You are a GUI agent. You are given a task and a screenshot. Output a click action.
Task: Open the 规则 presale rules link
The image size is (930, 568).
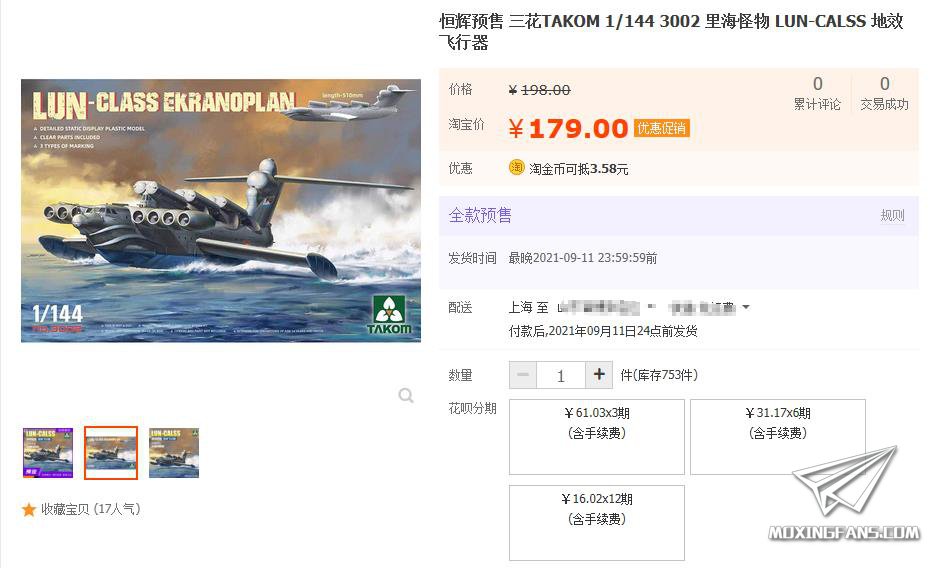pyautogui.click(x=892, y=215)
